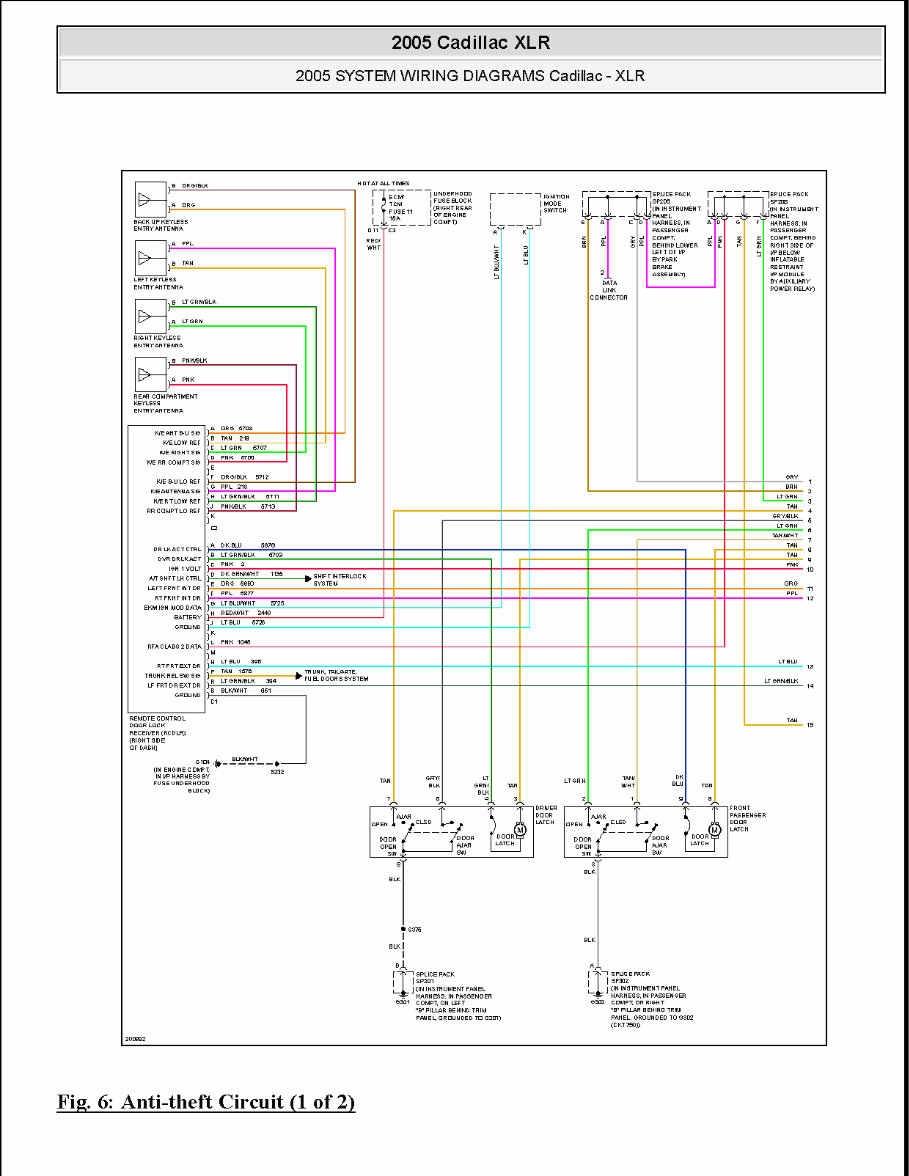Click the 'G104' ground reference label
Viewport: 909px width, 1176px height.
click(x=202, y=761)
